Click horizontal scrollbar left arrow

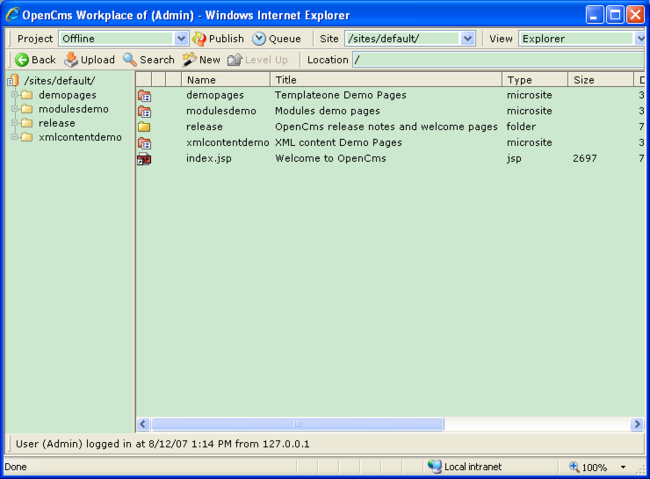pyautogui.click(x=143, y=424)
